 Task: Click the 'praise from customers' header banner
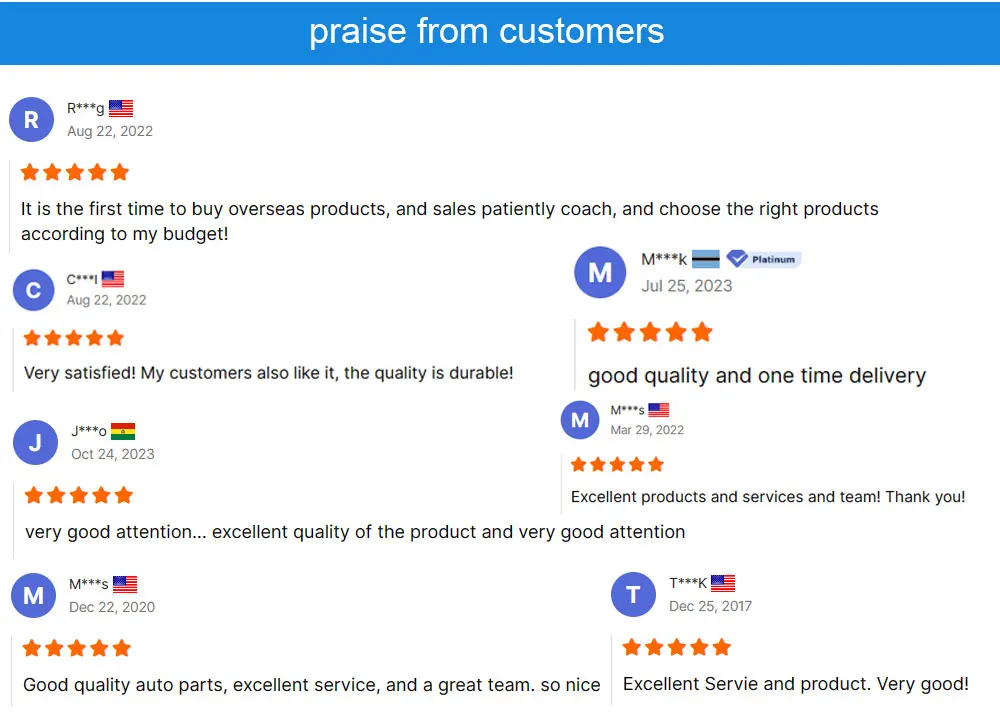tap(487, 32)
